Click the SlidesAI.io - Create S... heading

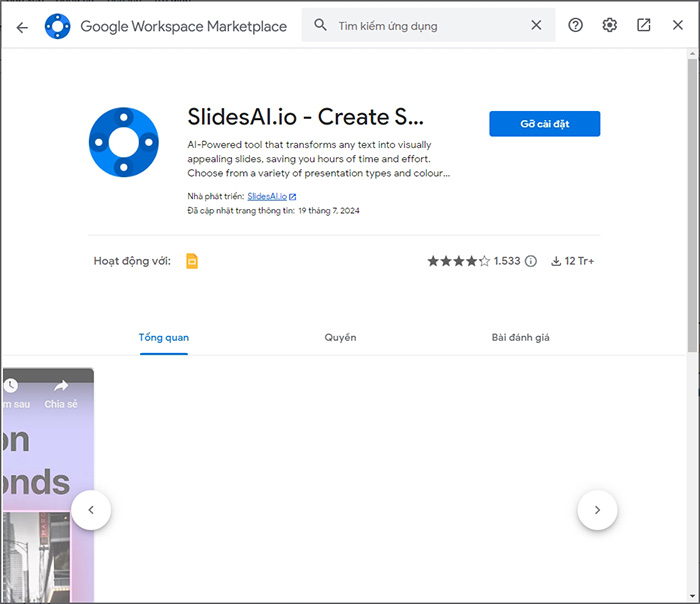(305, 117)
